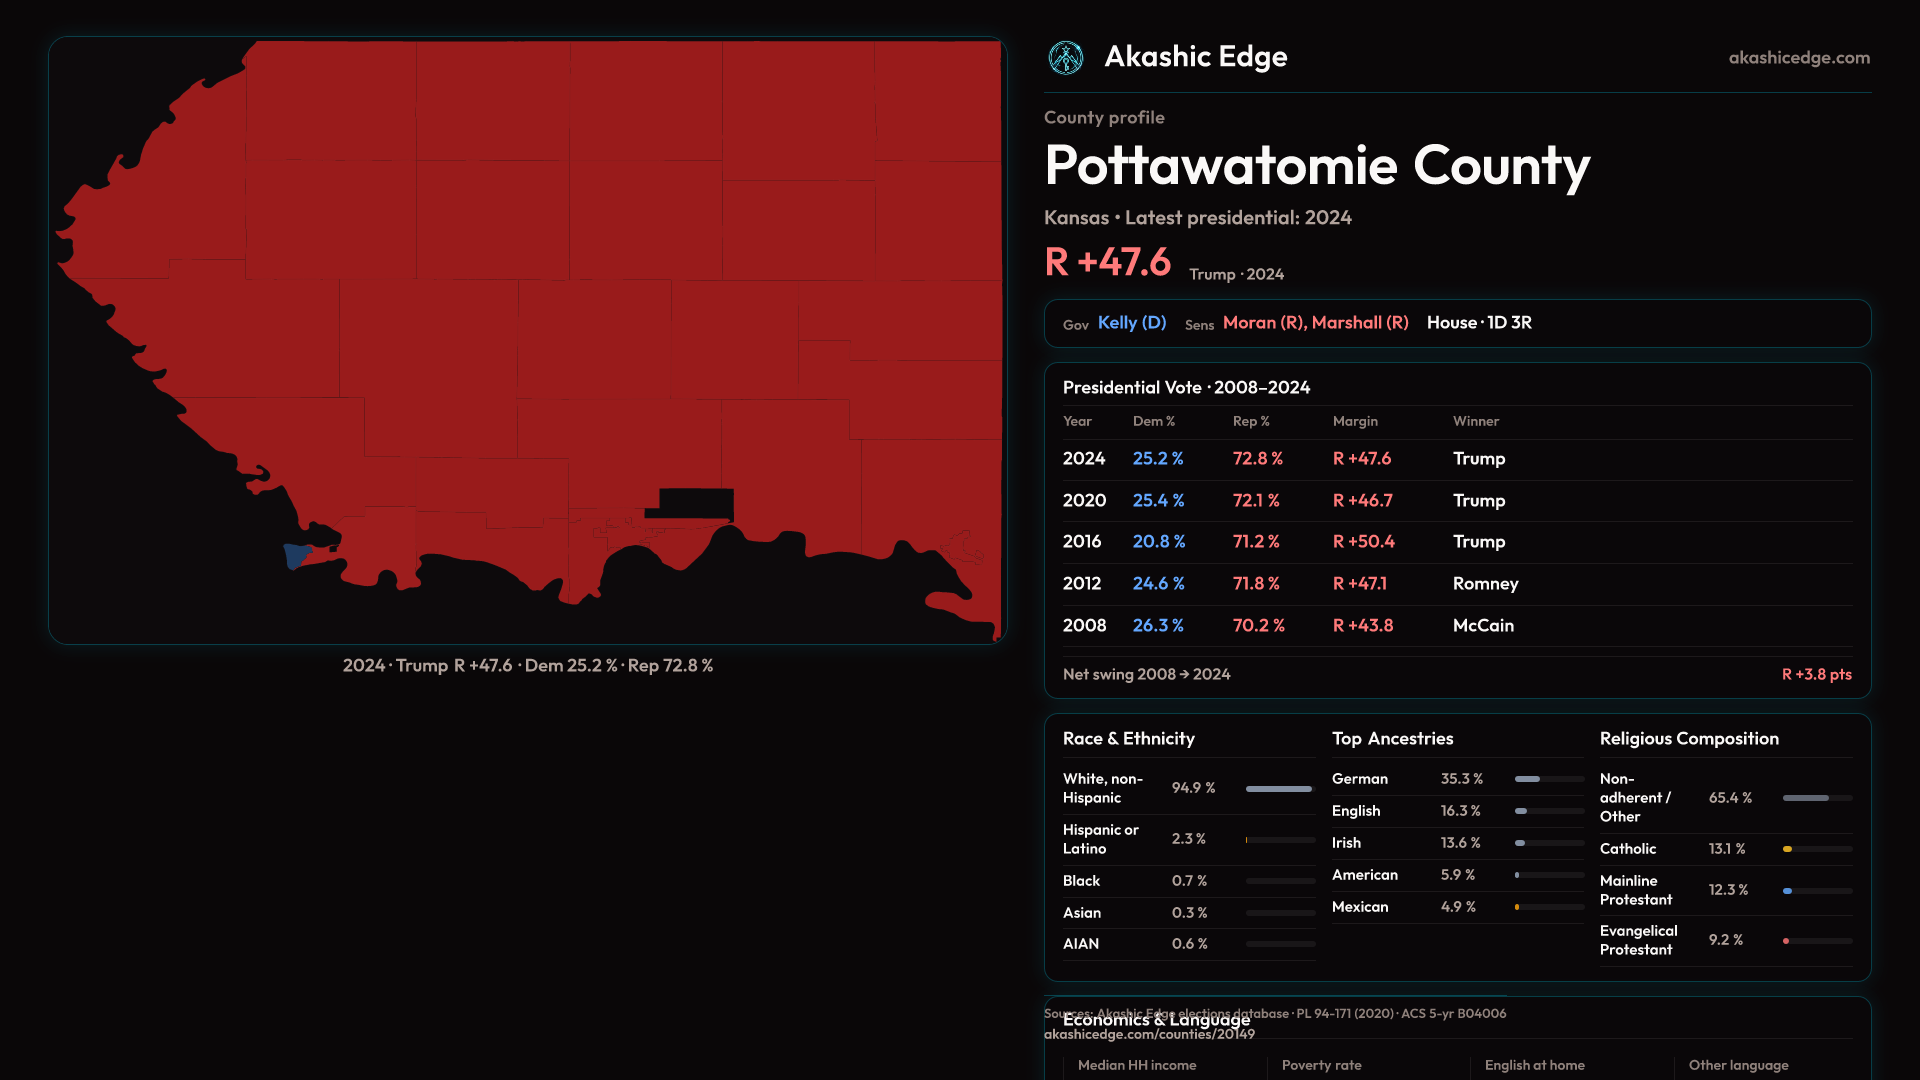Click the House 1D 3R label
Image resolution: width=1920 pixels, height=1080 pixels.
click(x=1479, y=323)
